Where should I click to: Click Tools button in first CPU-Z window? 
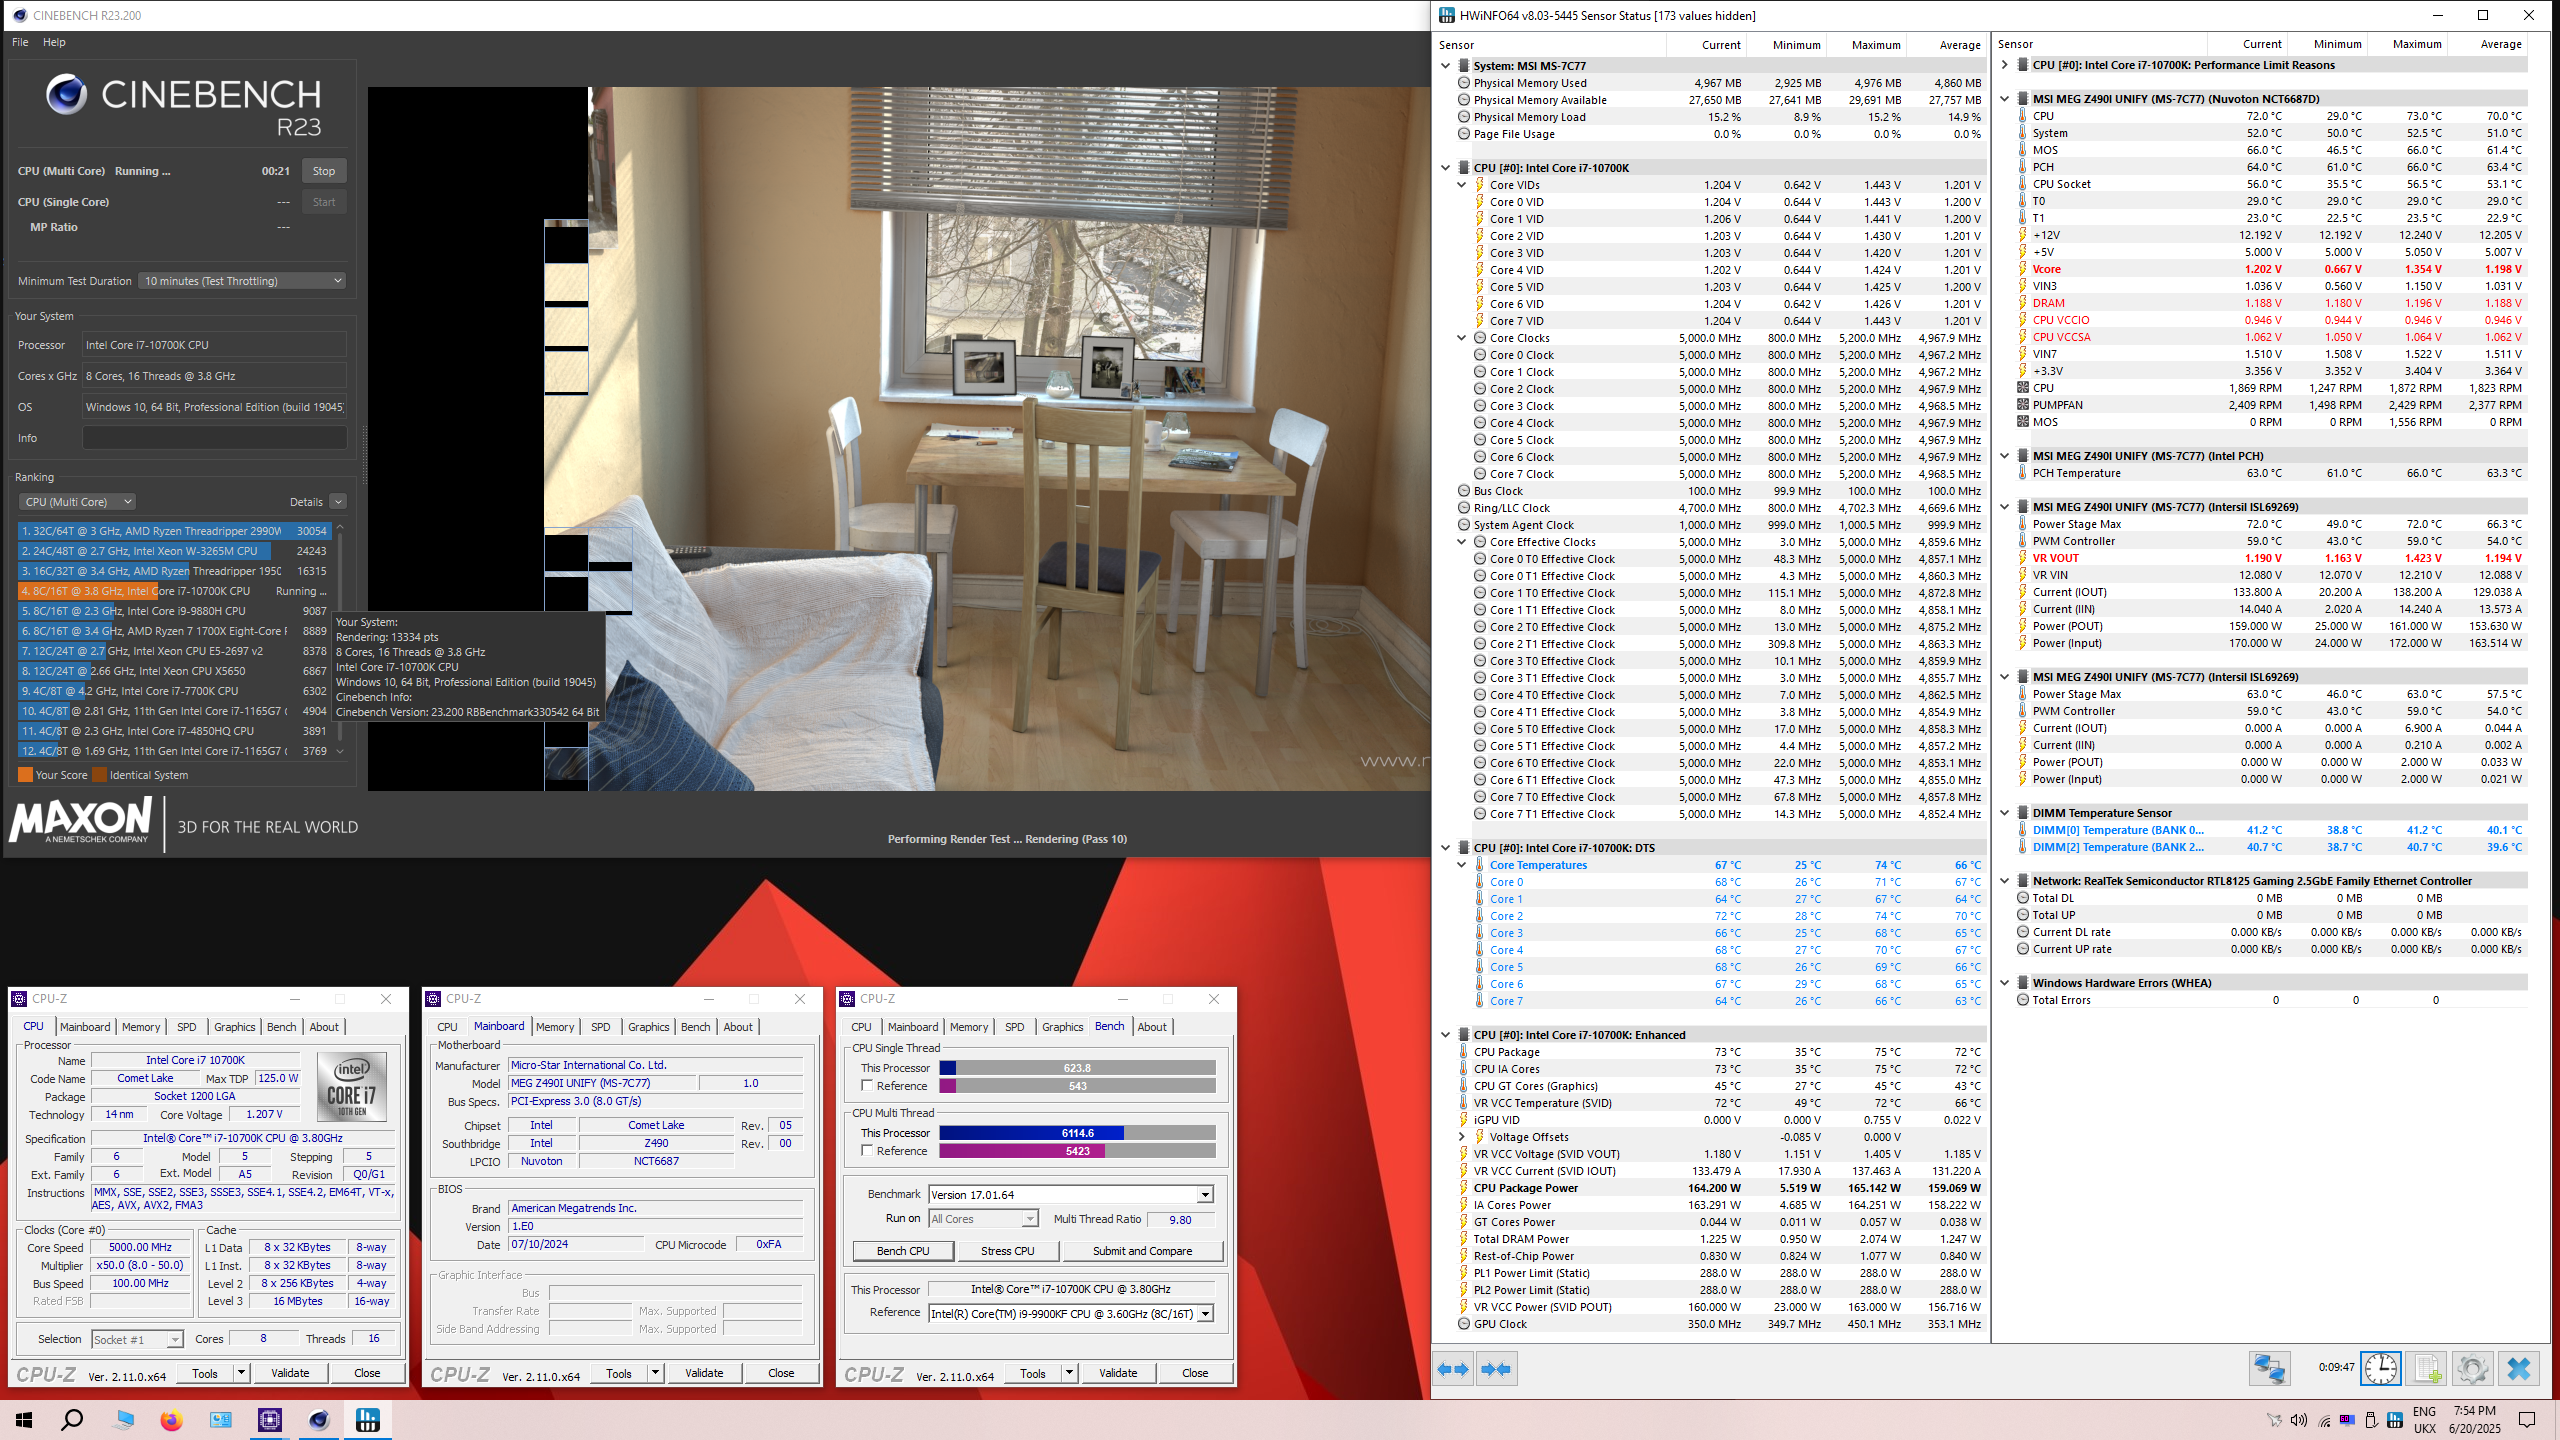[205, 1373]
